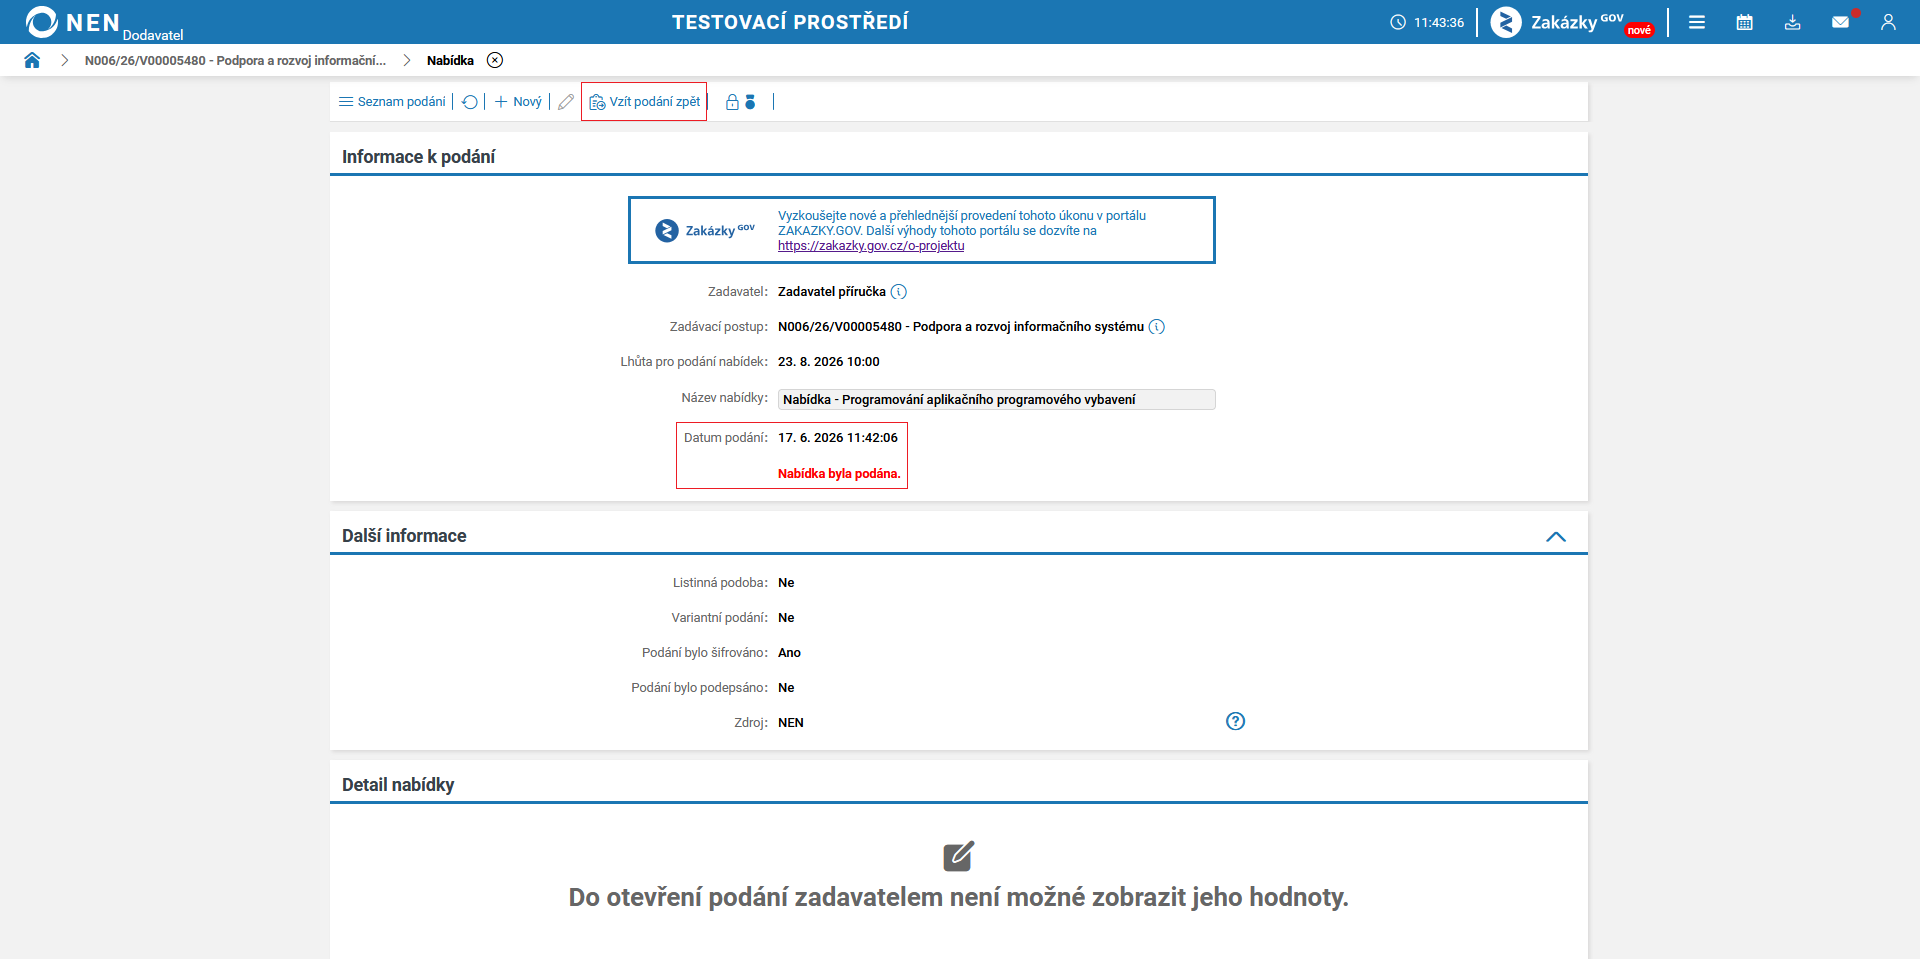
Task: Click Vzít podání zpět button
Action: point(644,102)
